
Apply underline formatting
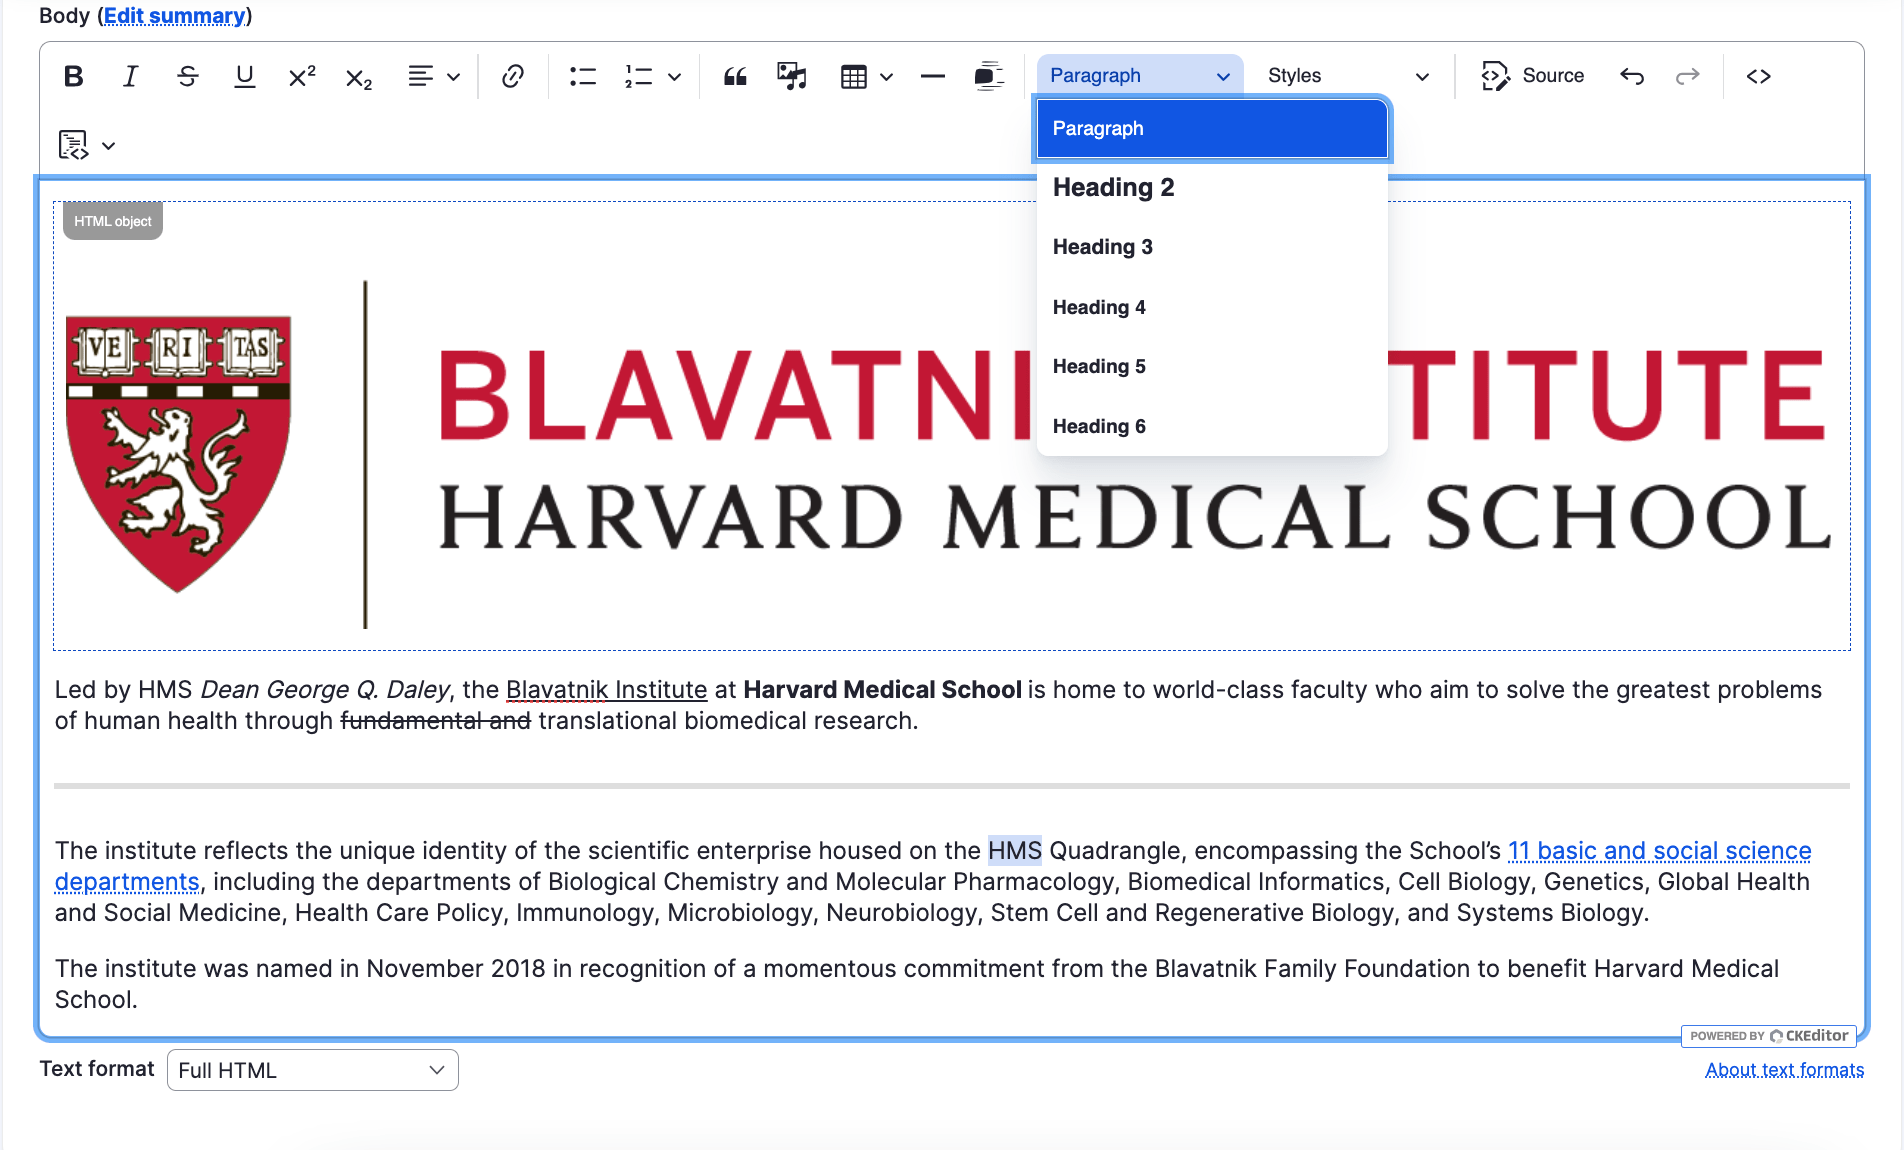pos(244,76)
